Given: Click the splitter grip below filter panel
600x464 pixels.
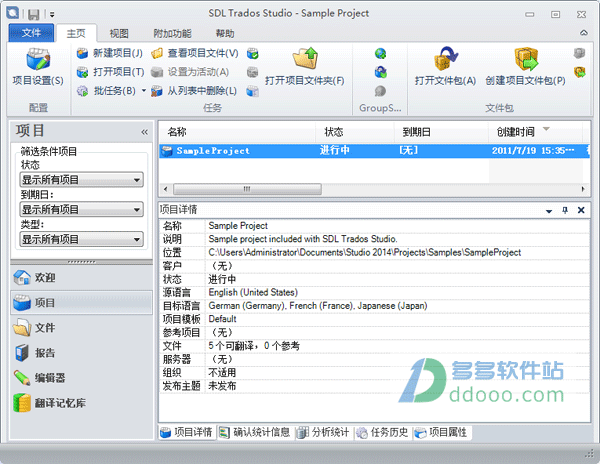Looking at the screenshot, I should point(82,262).
